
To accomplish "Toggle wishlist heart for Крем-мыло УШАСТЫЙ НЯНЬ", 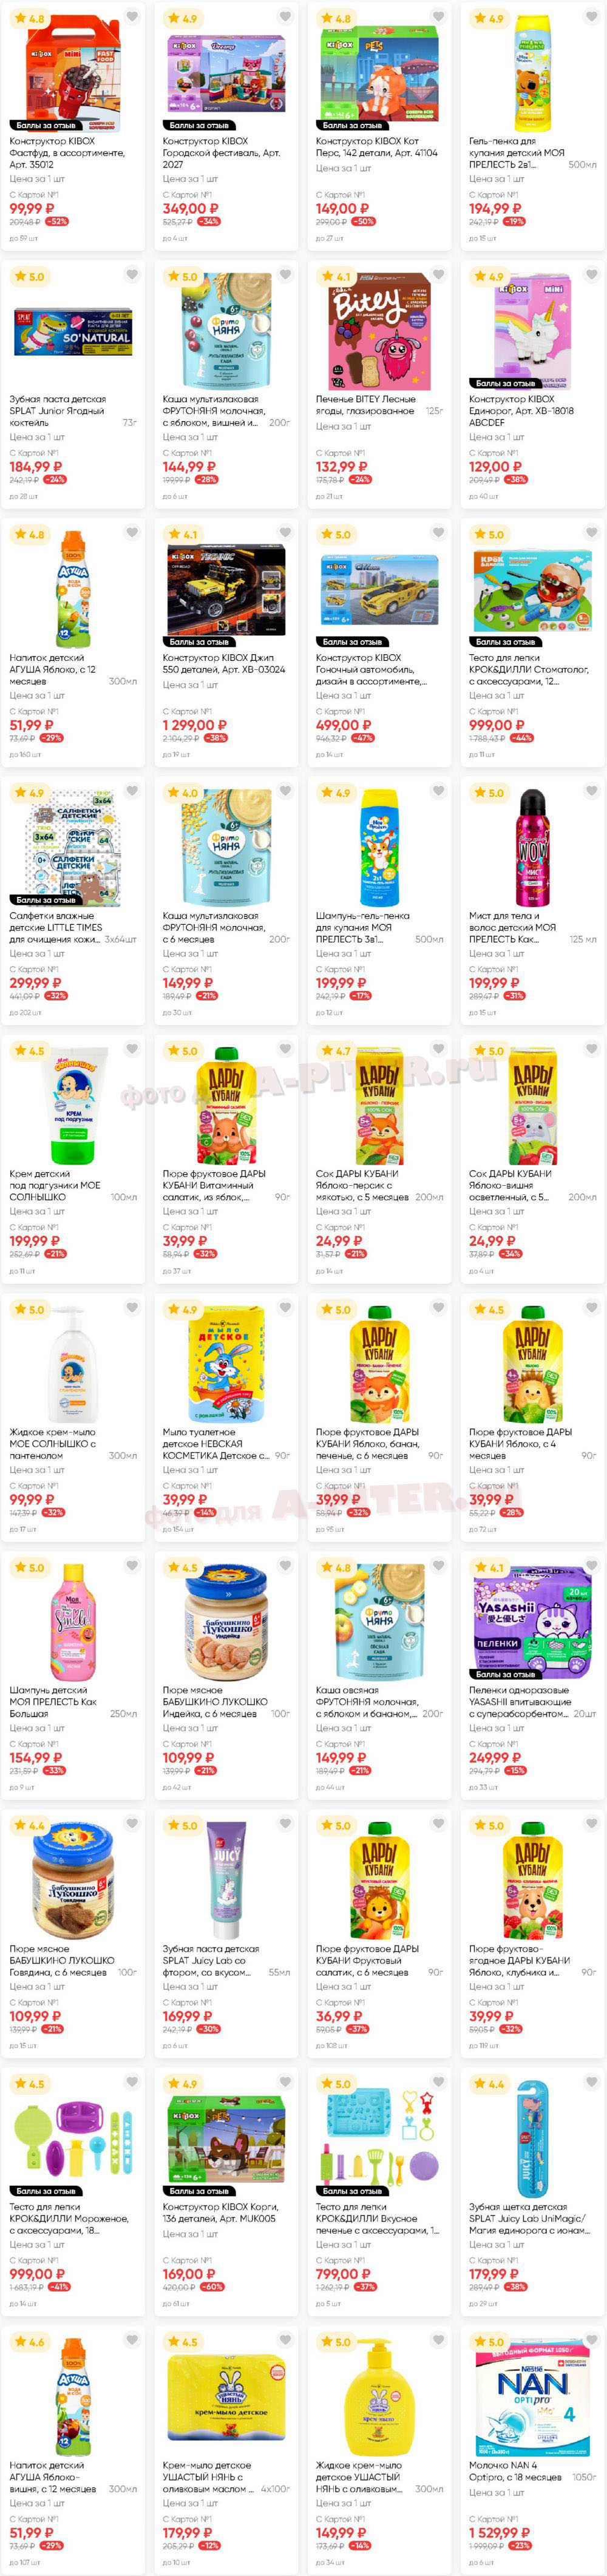I will [285, 2342].
